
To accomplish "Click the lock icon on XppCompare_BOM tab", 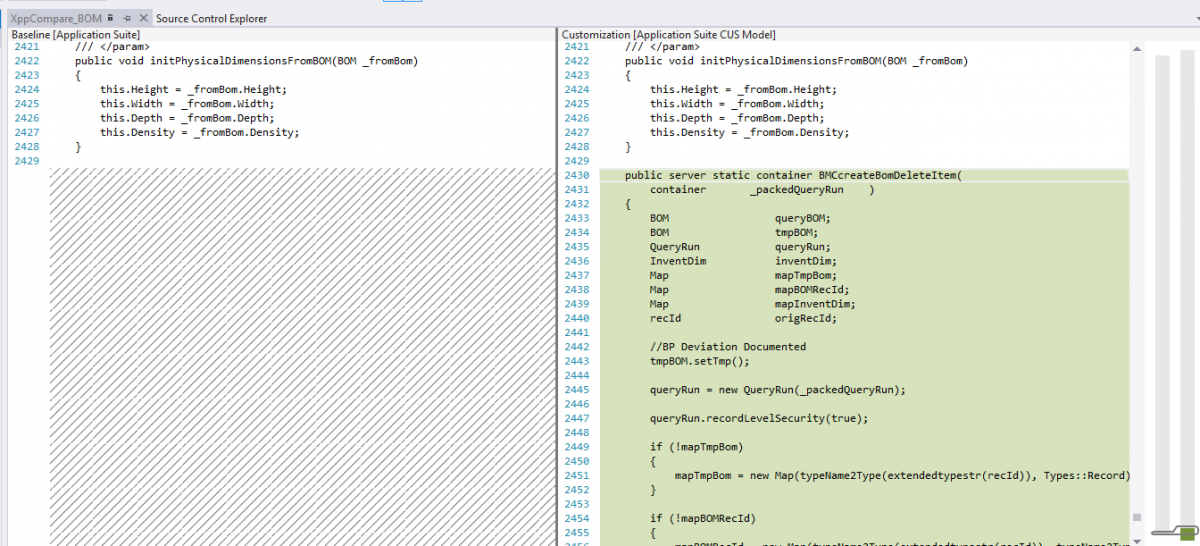I will point(111,18).
